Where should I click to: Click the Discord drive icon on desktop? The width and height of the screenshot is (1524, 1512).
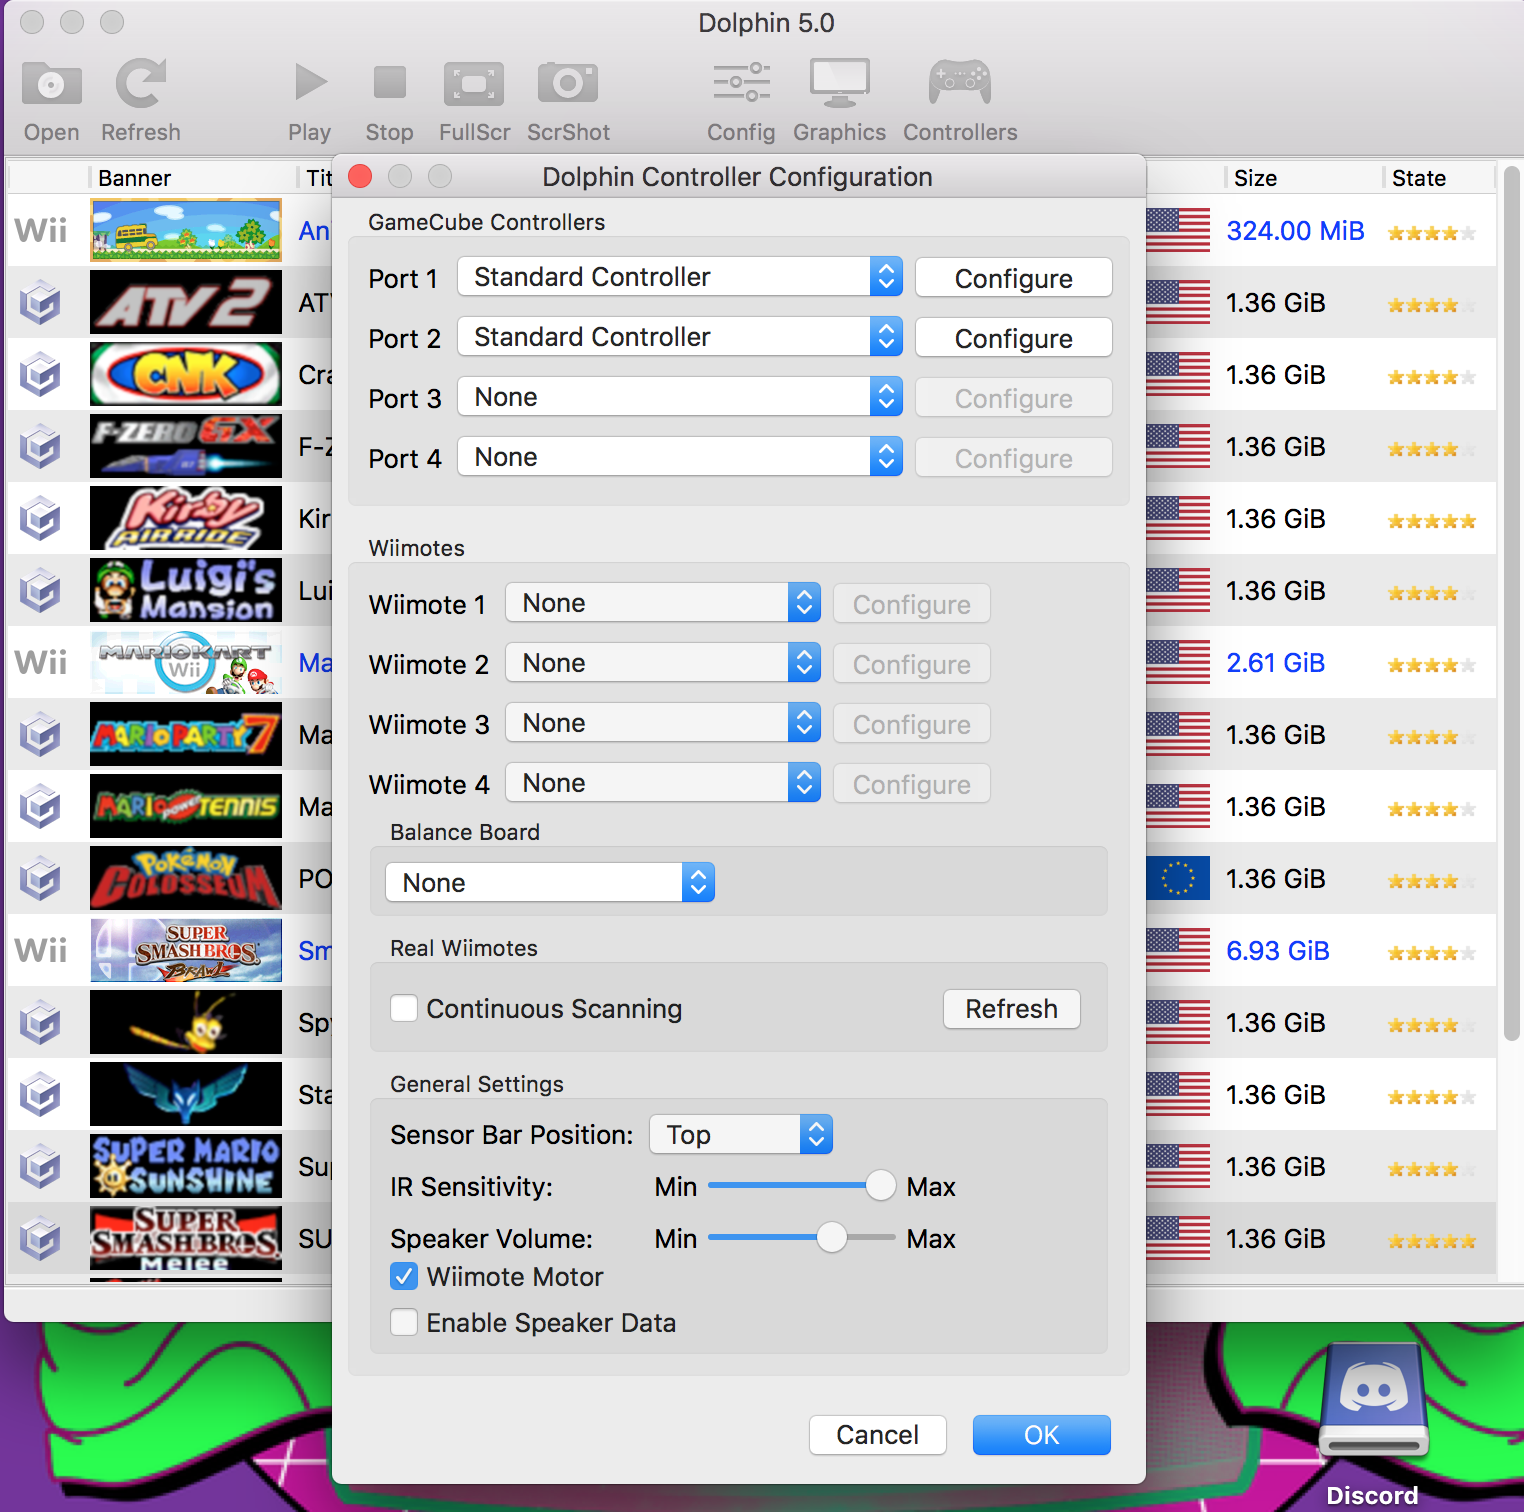[x=1373, y=1400]
